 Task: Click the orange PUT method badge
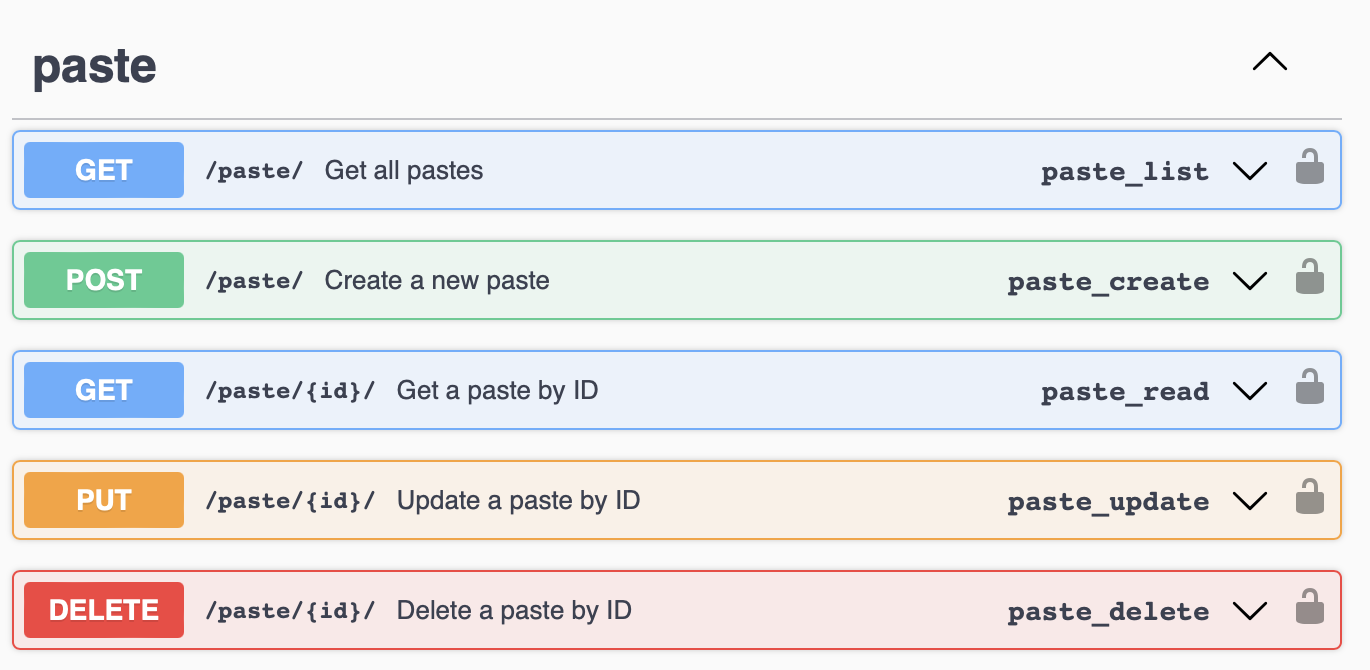104,500
